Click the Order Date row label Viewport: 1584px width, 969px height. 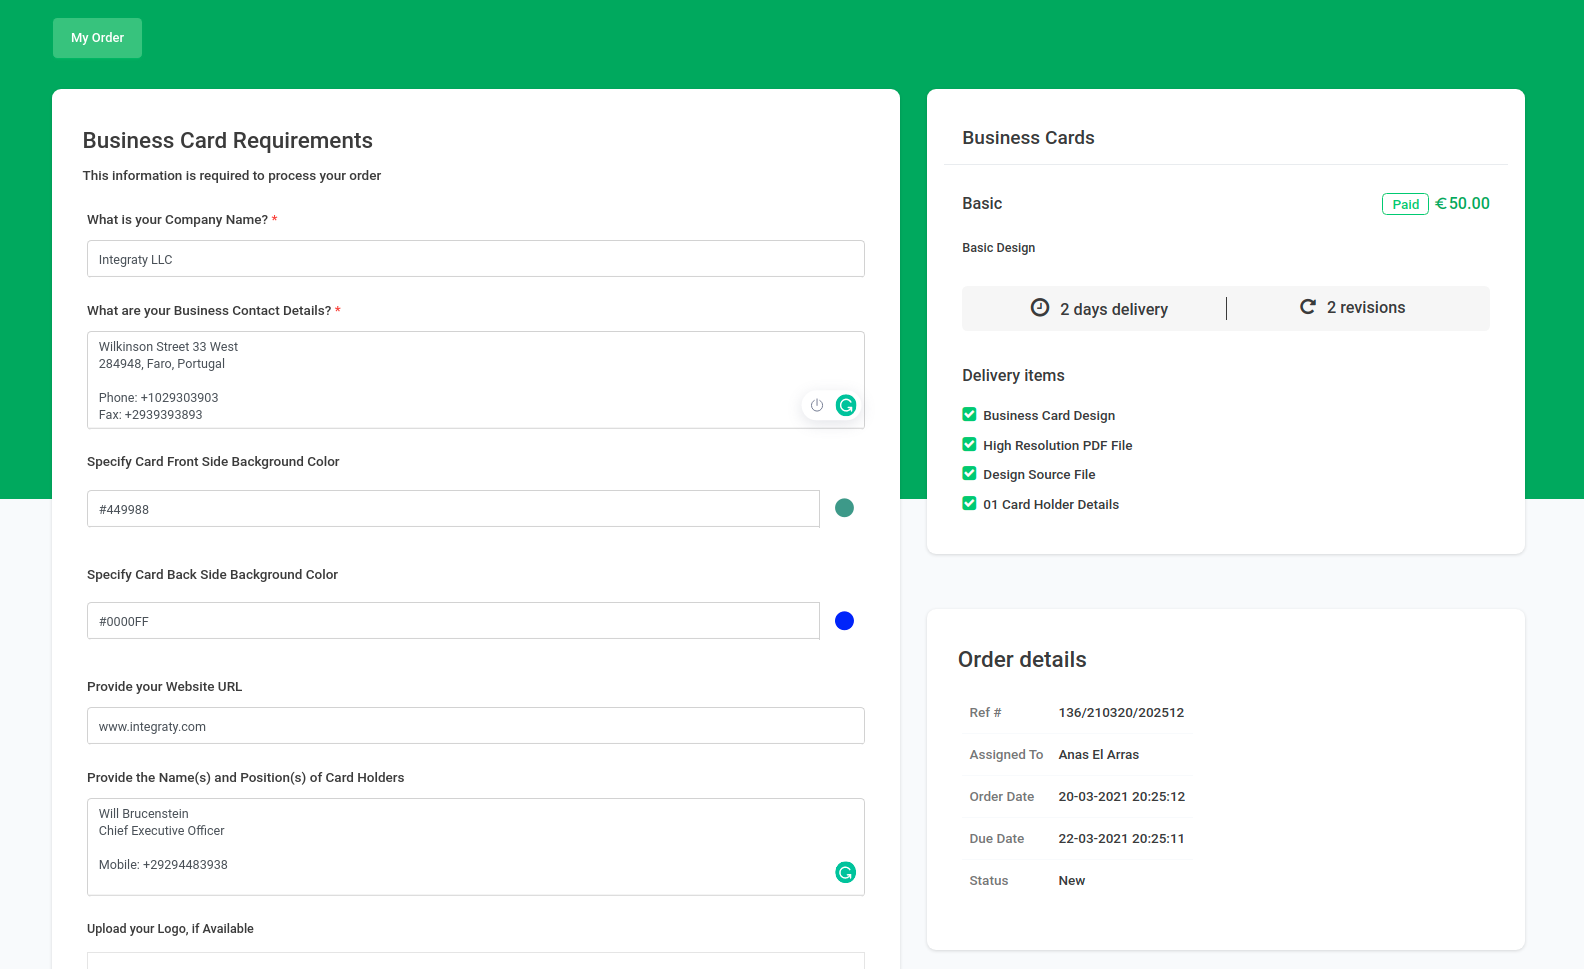(1002, 797)
